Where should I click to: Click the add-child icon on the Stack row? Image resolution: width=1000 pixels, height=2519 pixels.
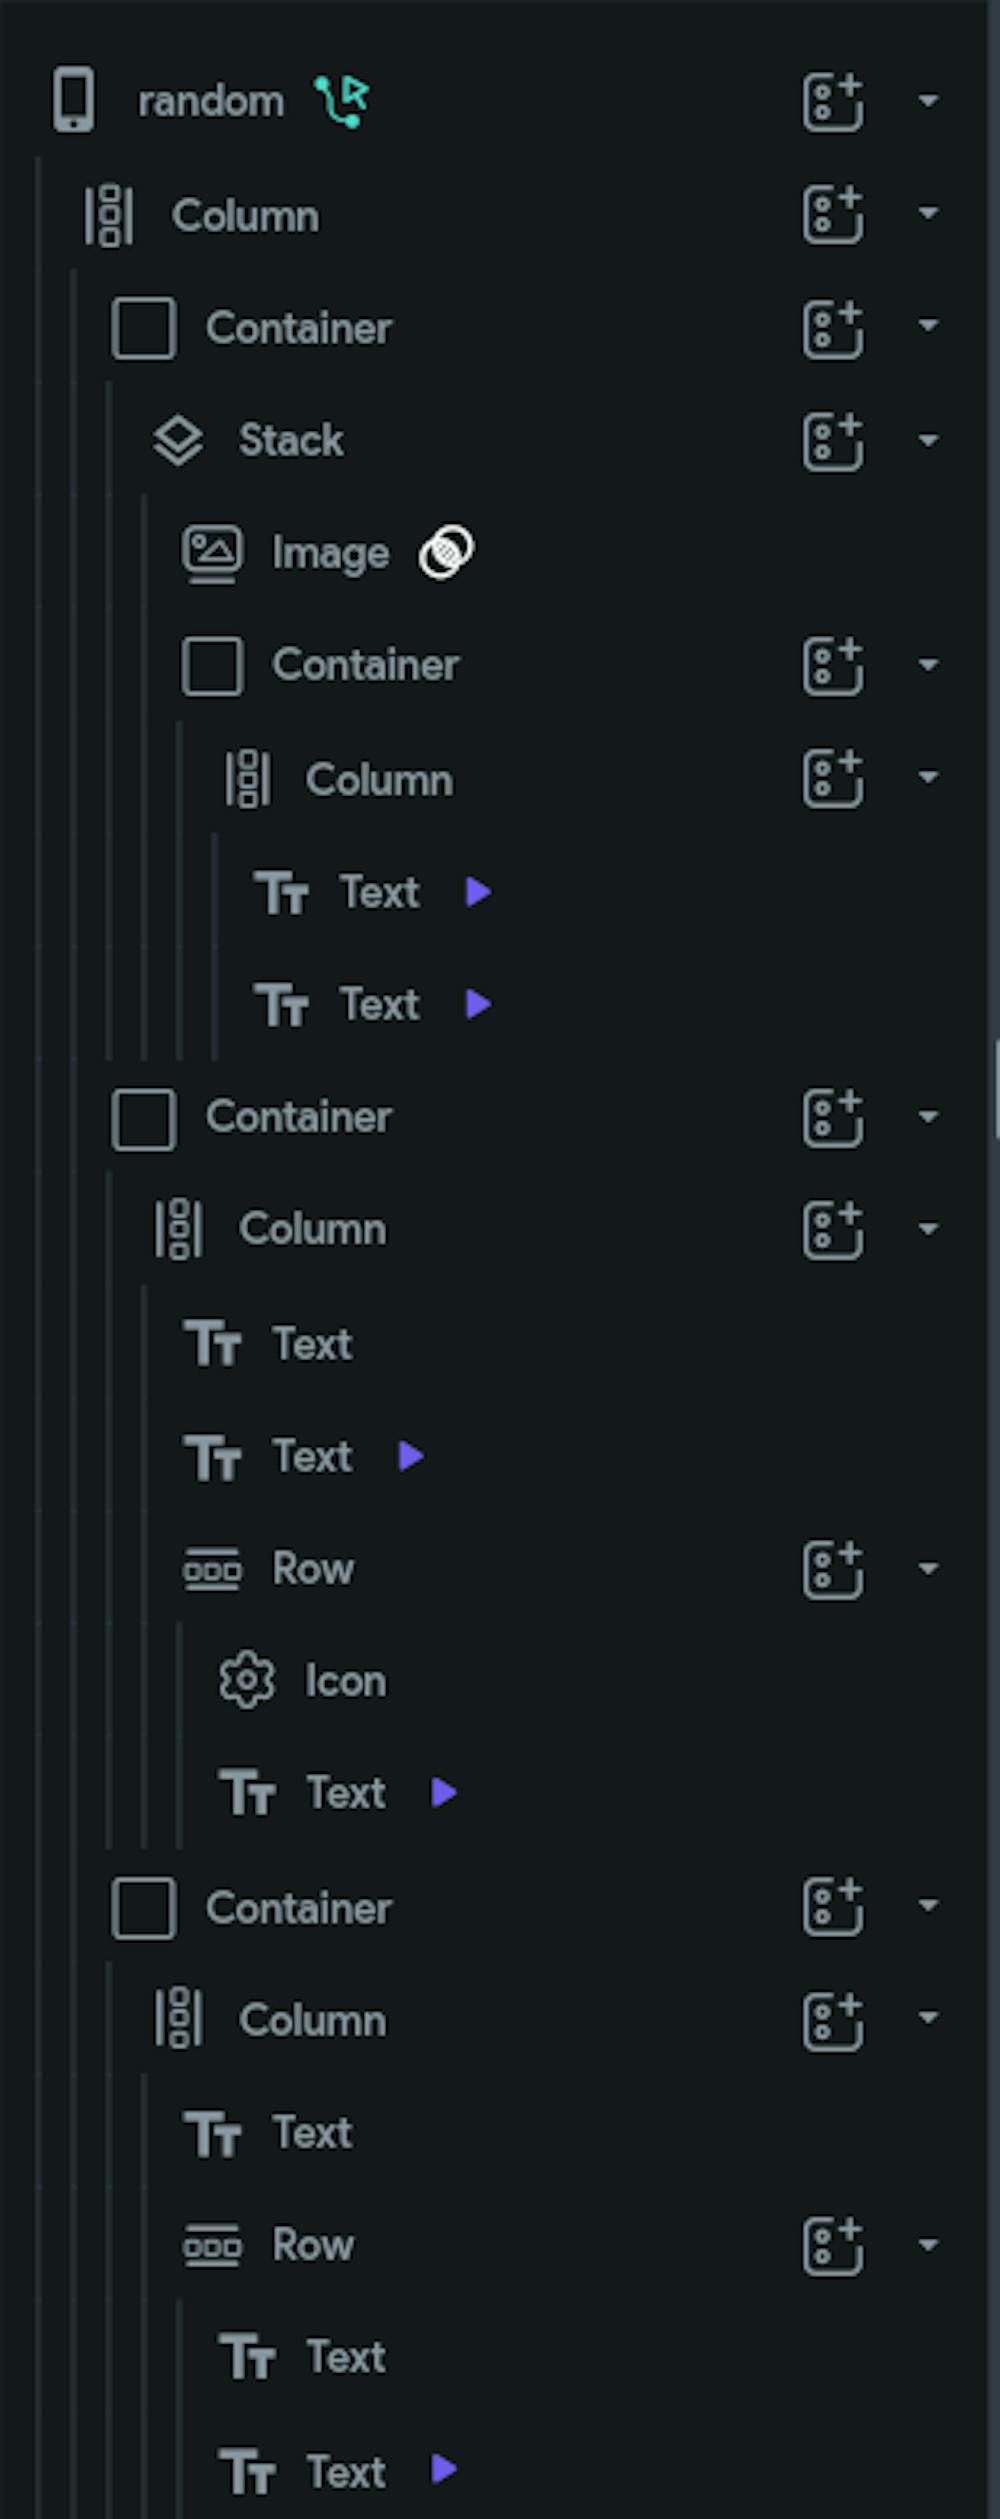(832, 440)
